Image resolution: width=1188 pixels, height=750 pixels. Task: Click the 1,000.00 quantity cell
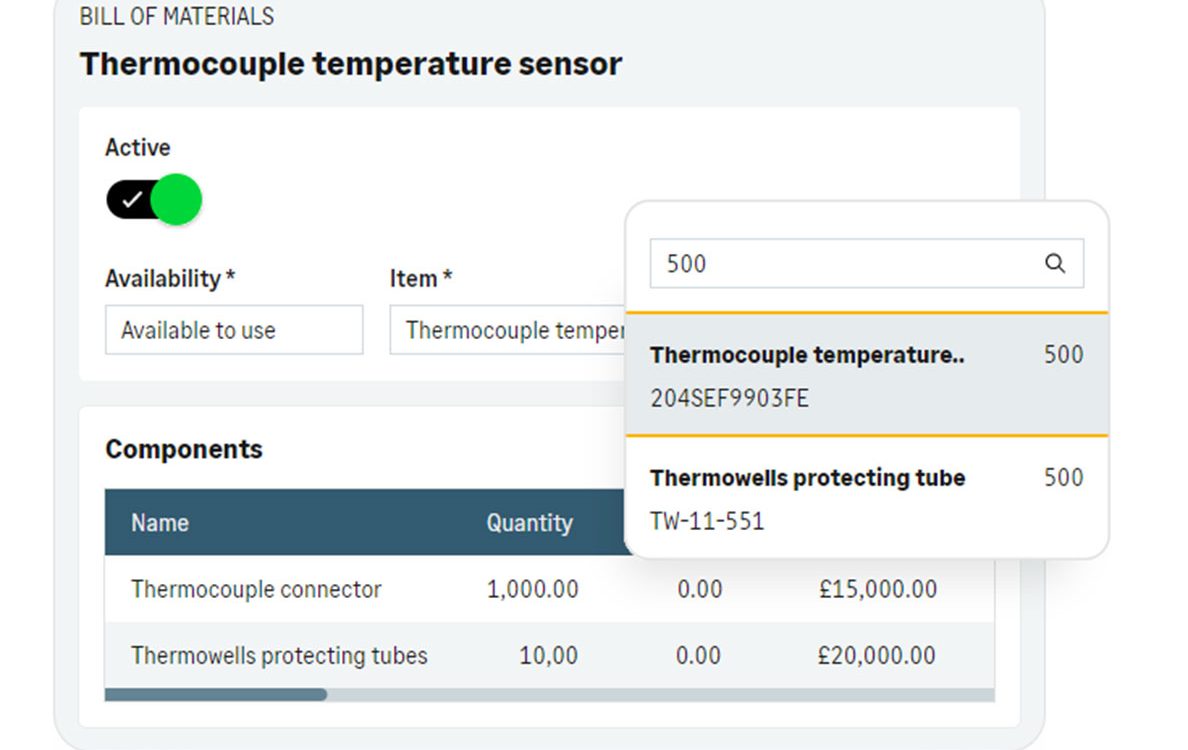tap(533, 589)
